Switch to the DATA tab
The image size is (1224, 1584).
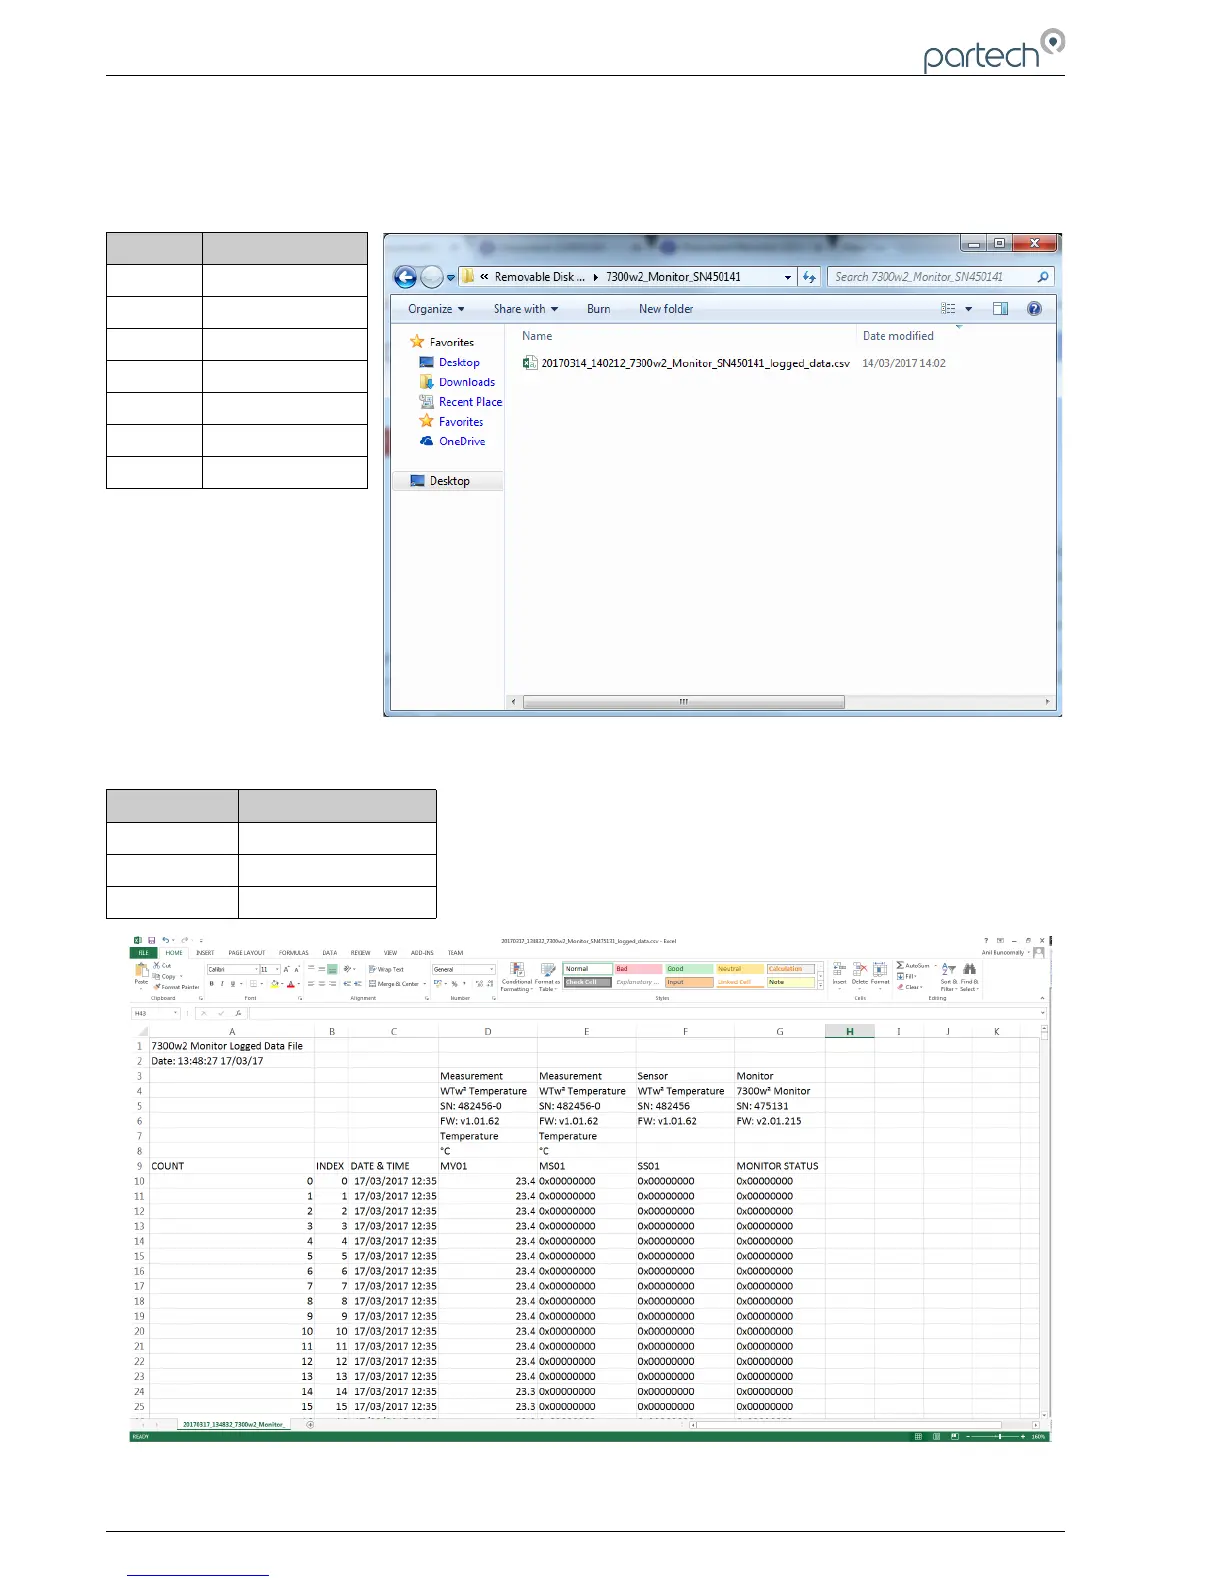click(330, 953)
